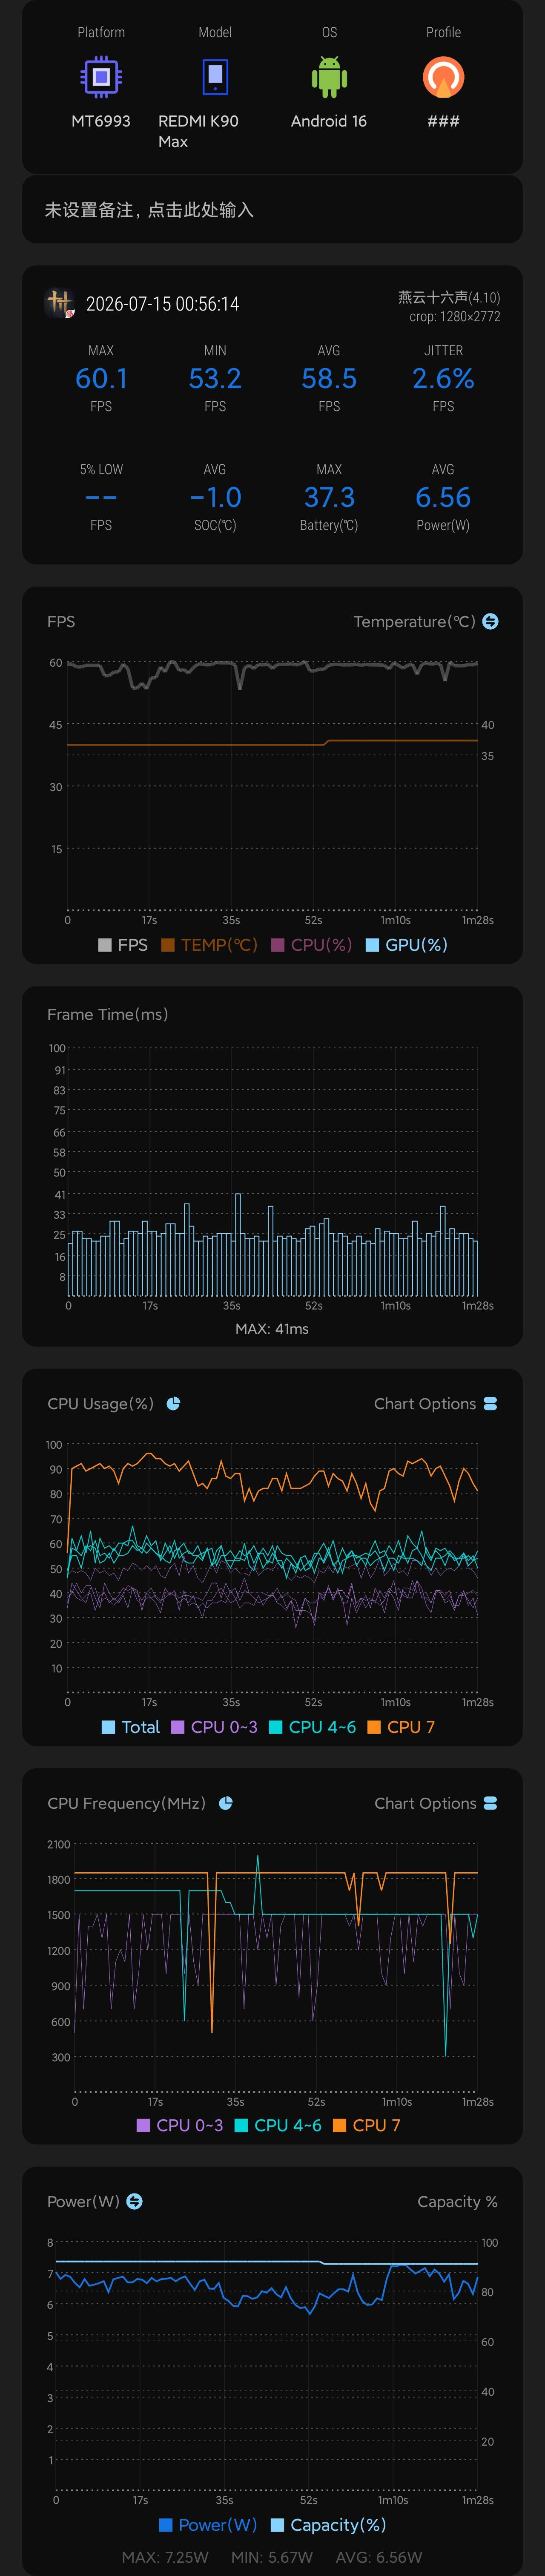This screenshot has width=545, height=2576.
Task: Toggle the FPS legend series
Action: [x=123, y=944]
